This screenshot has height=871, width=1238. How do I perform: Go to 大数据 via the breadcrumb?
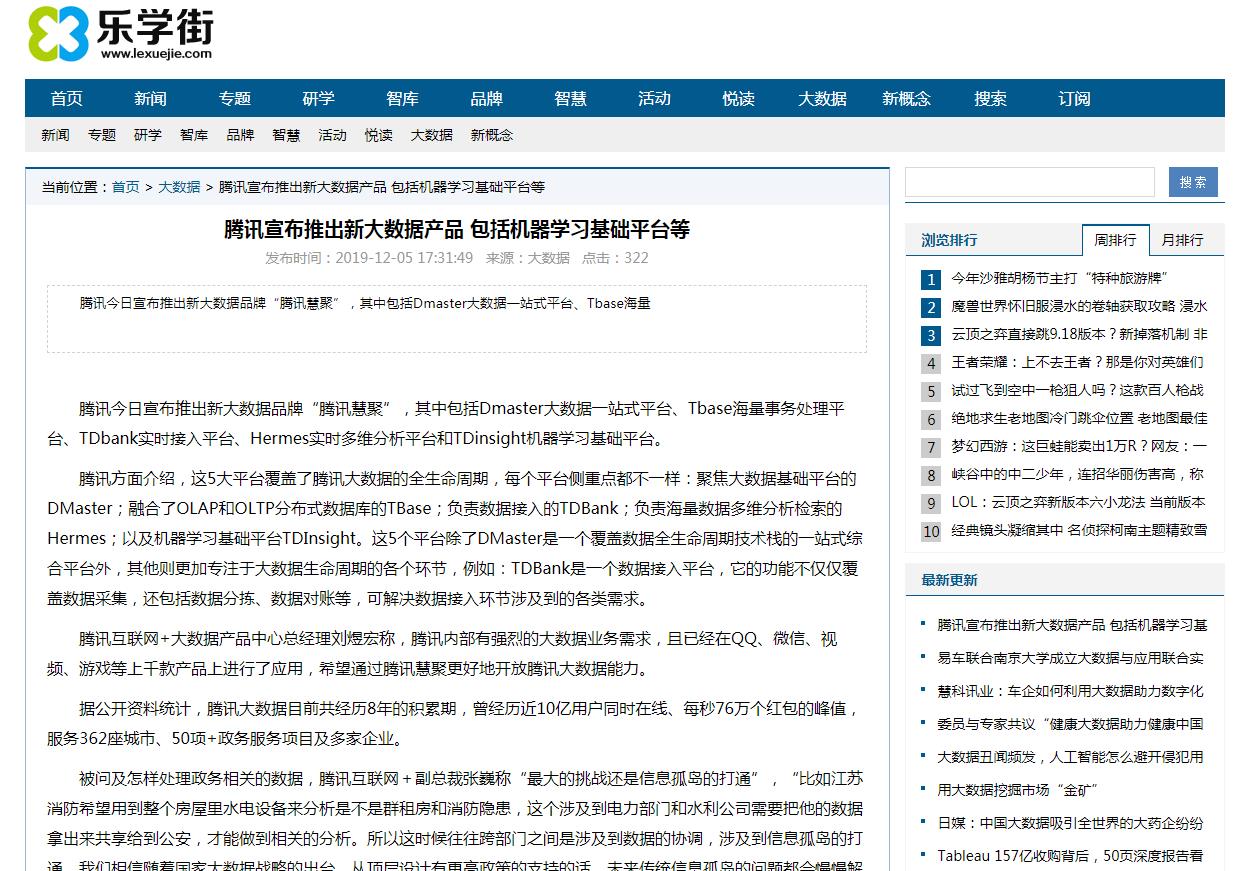click(x=179, y=187)
